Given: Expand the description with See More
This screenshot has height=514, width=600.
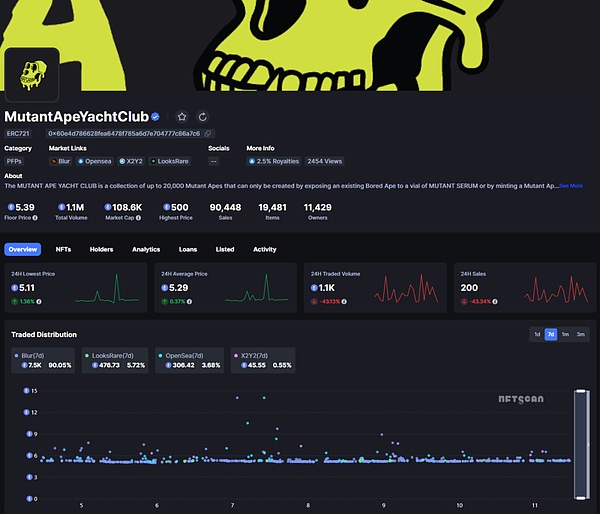Looking at the screenshot, I should click(x=570, y=185).
